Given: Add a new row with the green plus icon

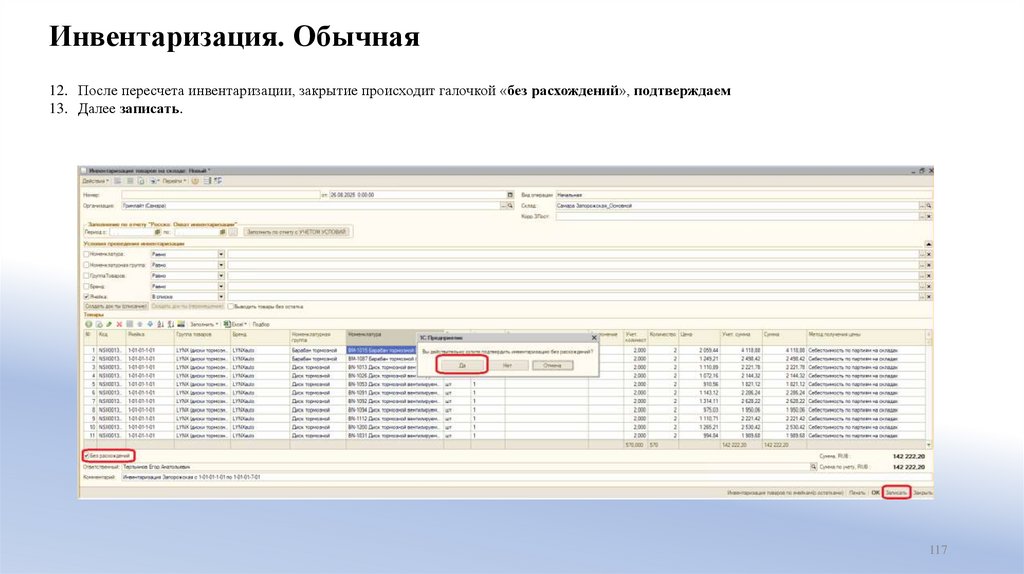Looking at the screenshot, I should tap(89, 324).
